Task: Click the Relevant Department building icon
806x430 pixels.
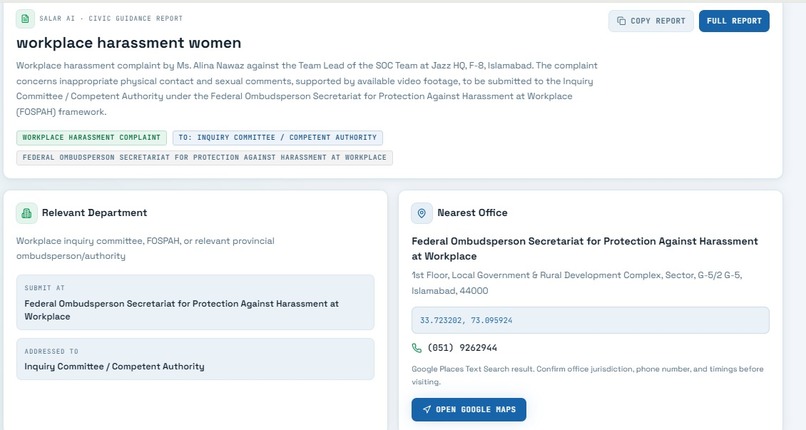Action: [x=26, y=213]
